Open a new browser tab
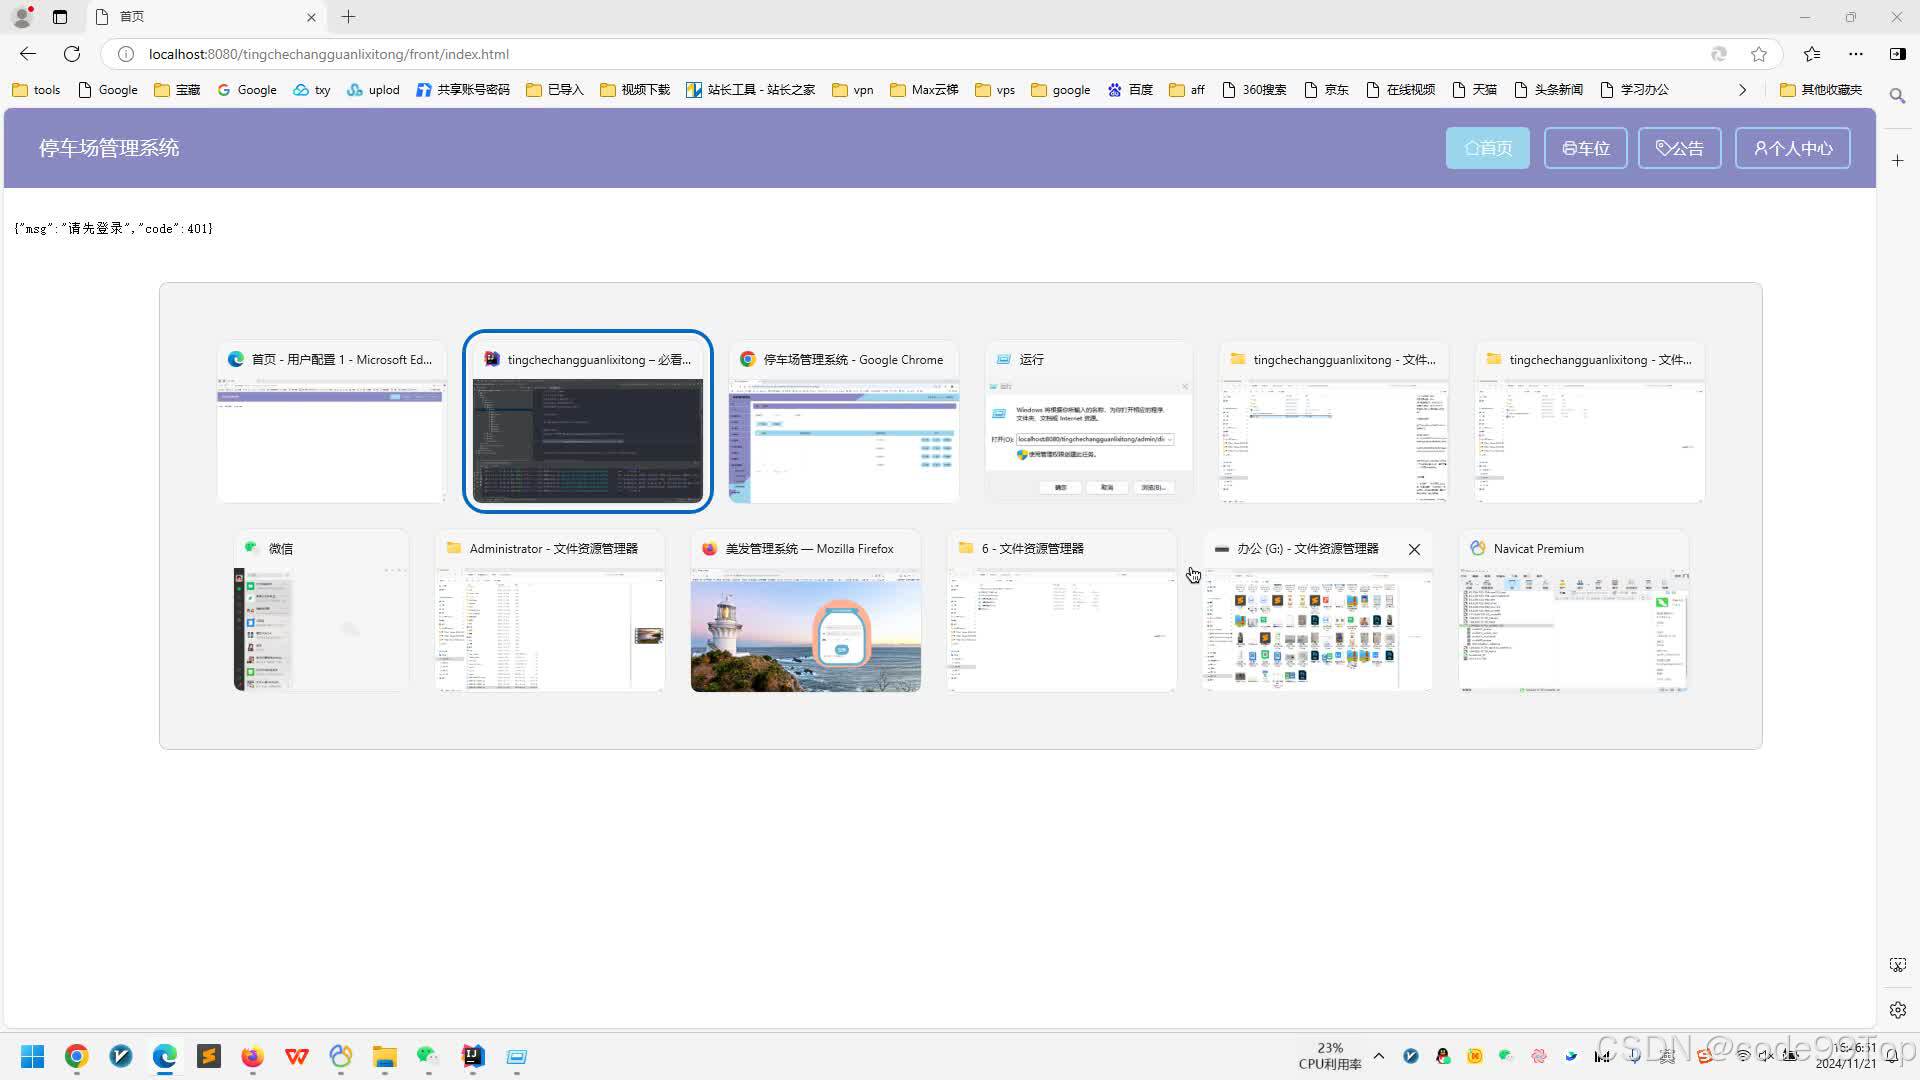The width and height of the screenshot is (1920, 1080). (x=348, y=17)
